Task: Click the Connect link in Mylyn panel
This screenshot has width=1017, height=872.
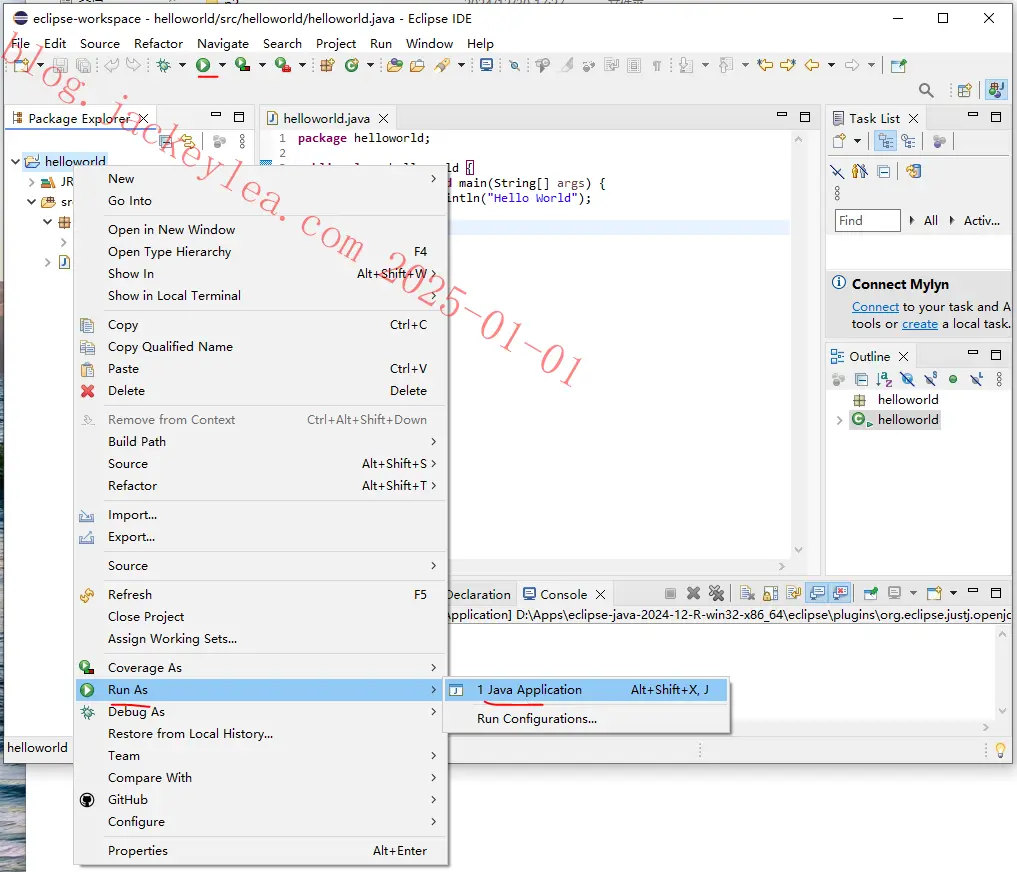Action: 875,307
